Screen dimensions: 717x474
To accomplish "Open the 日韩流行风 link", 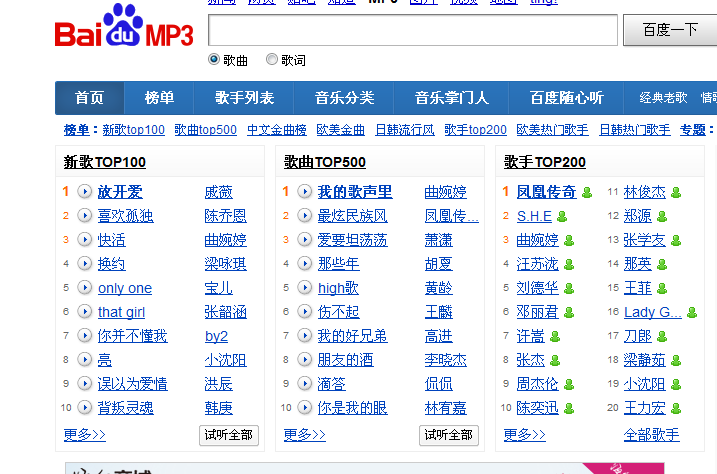I will [x=405, y=130].
